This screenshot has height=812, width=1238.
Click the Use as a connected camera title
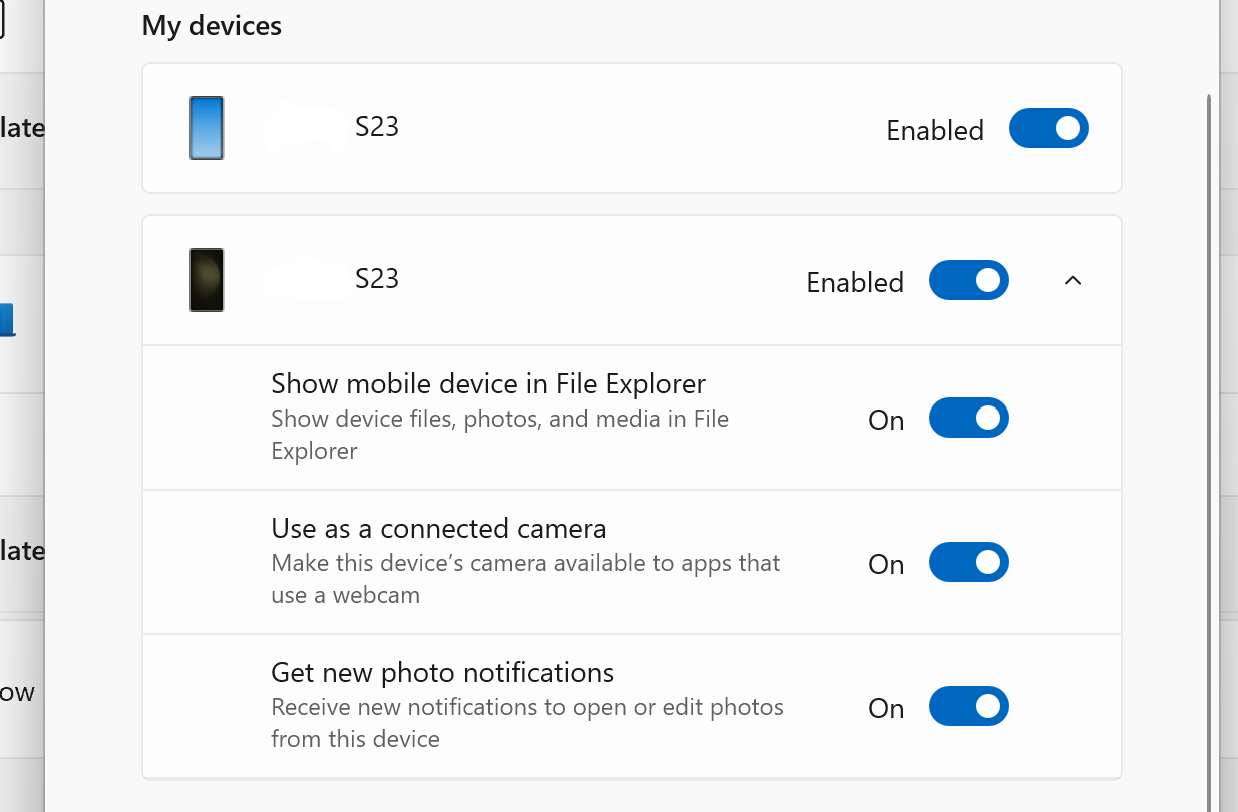pos(438,528)
